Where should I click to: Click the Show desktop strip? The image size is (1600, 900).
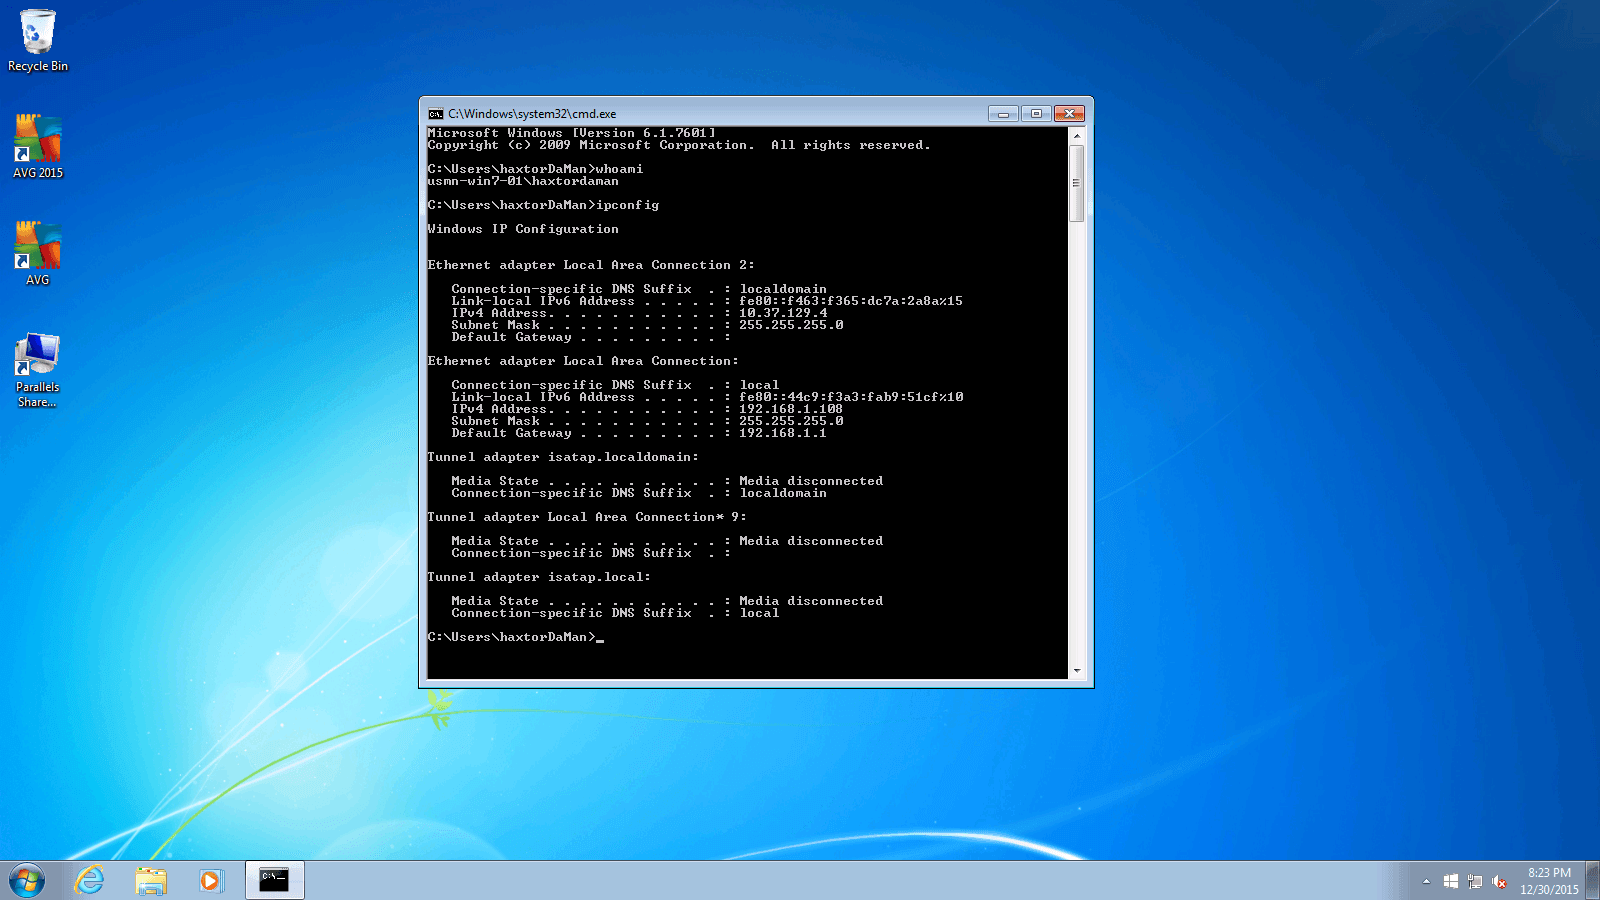(x=1593, y=881)
